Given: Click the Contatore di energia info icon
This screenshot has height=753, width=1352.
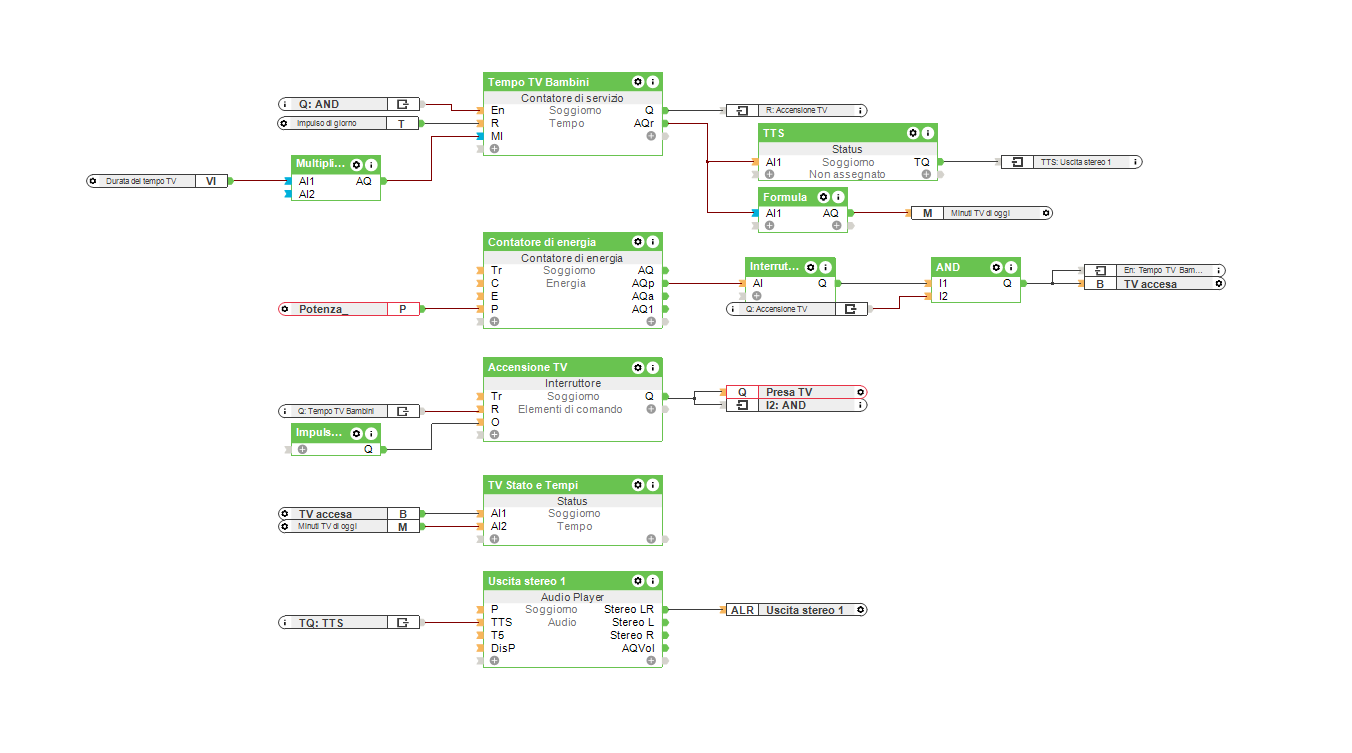Looking at the screenshot, I should pos(653,242).
